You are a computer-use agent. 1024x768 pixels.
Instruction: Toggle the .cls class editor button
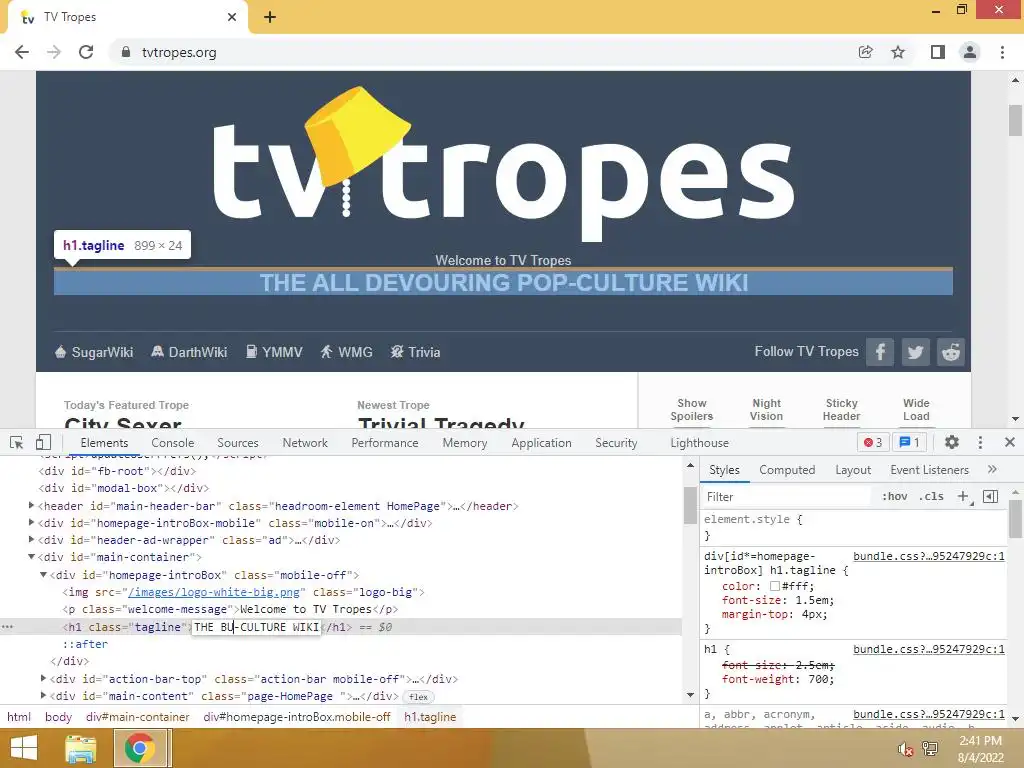tap(931, 496)
